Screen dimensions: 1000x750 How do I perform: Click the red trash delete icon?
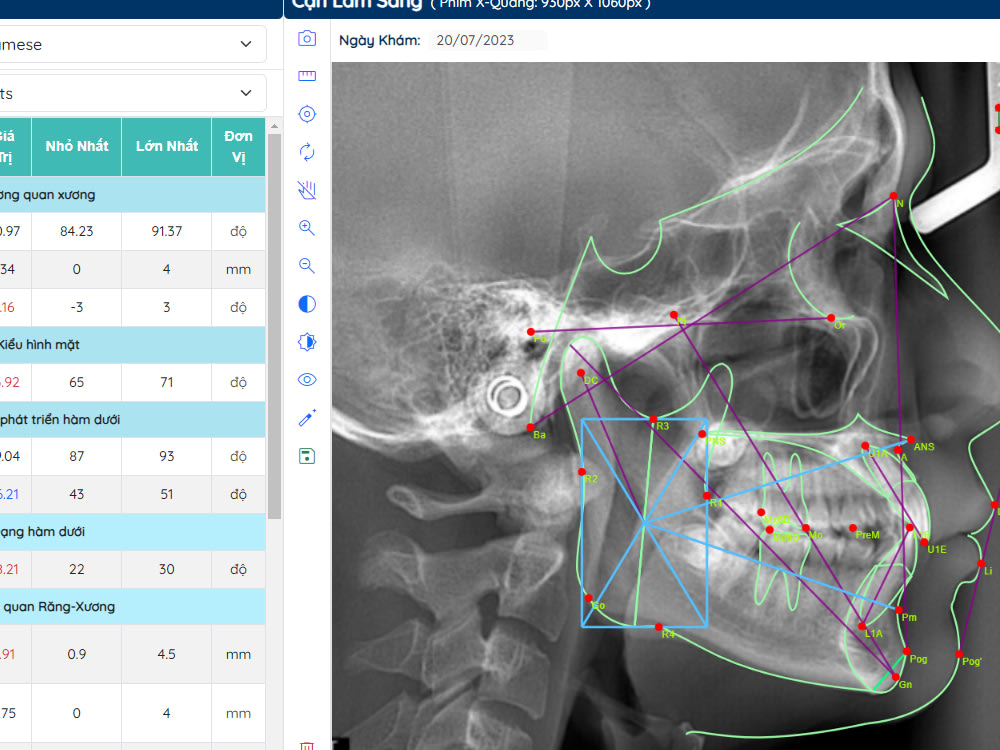(x=307, y=746)
